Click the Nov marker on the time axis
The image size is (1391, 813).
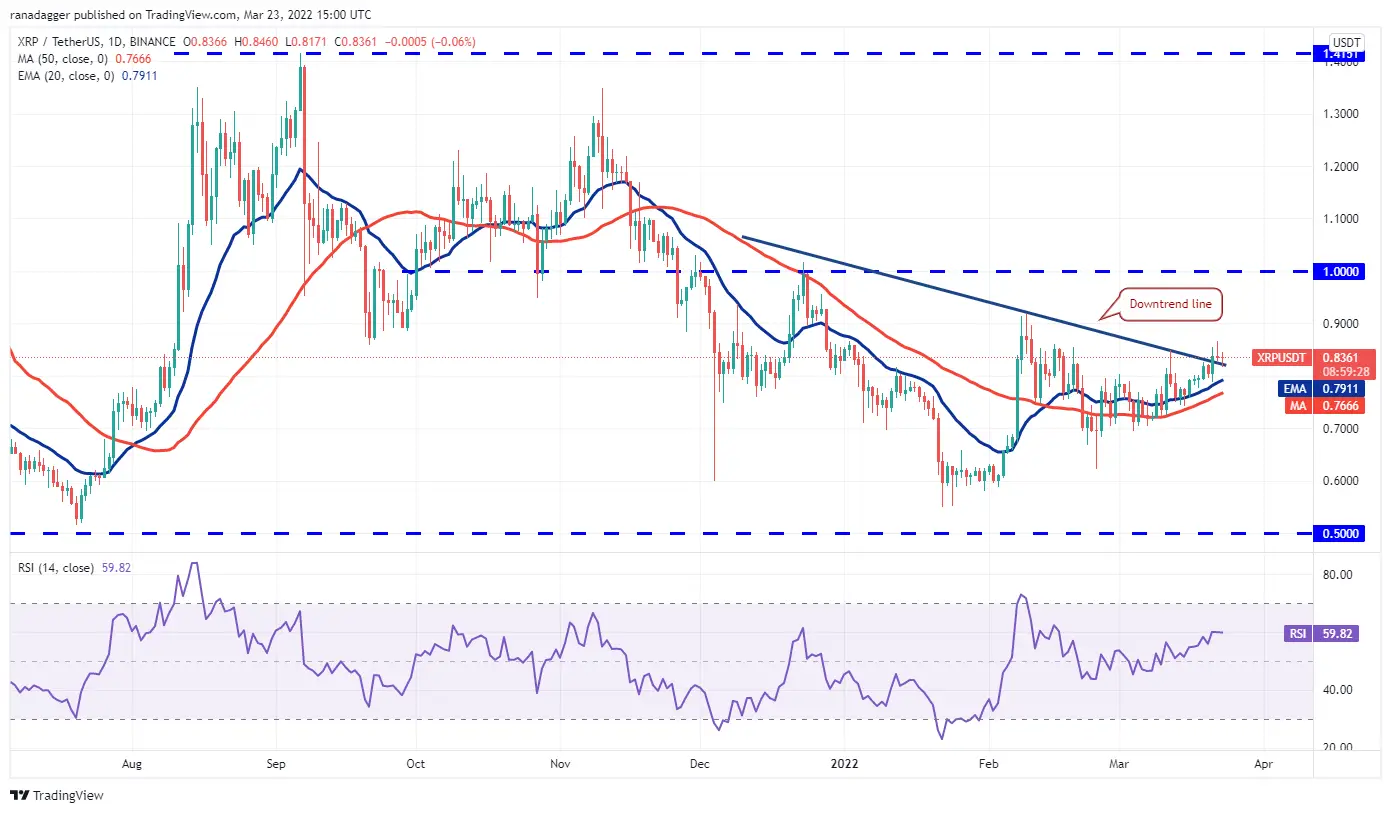(x=560, y=764)
